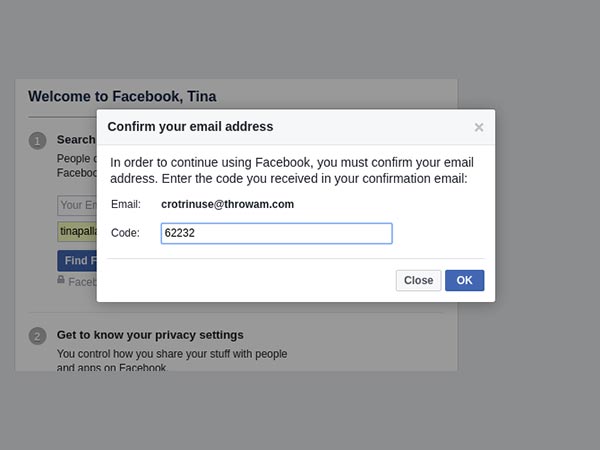
Task: Dismiss dialog with the X icon
Action: coord(479,127)
